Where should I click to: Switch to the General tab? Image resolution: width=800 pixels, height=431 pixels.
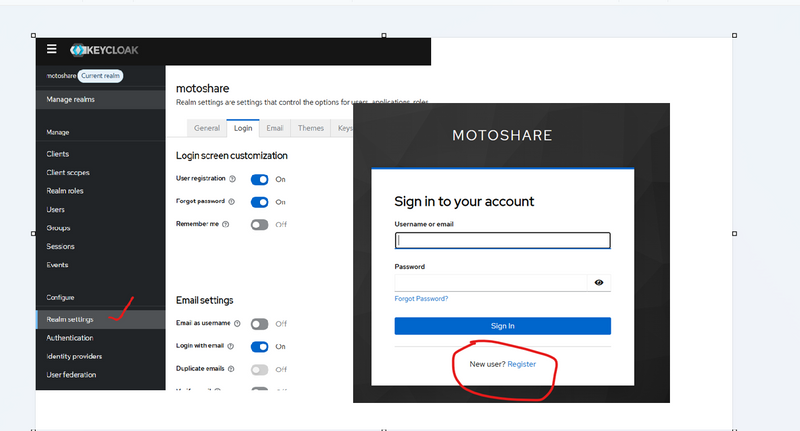click(207, 128)
